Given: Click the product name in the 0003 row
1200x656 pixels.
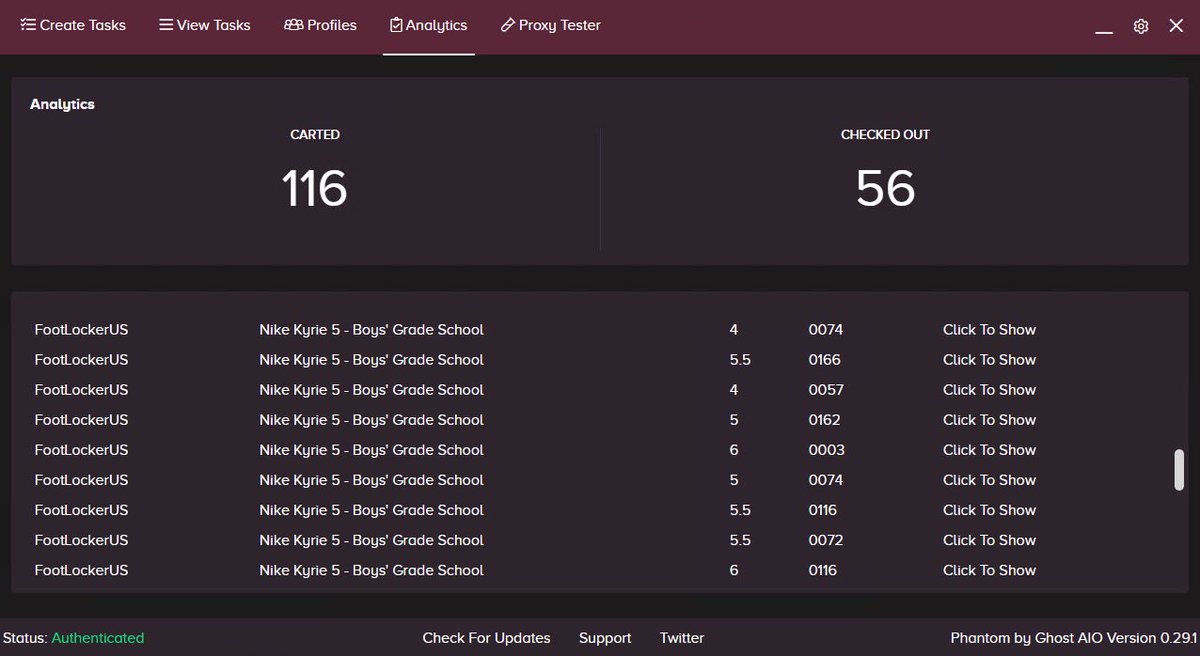Looking at the screenshot, I should (x=371, y=450).
